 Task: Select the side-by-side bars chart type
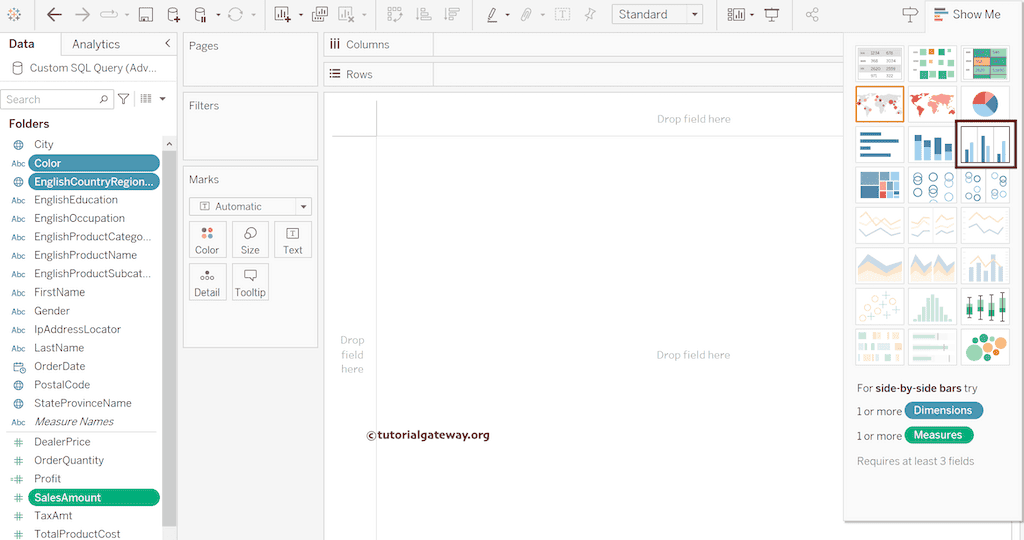(x=985, y=145)
